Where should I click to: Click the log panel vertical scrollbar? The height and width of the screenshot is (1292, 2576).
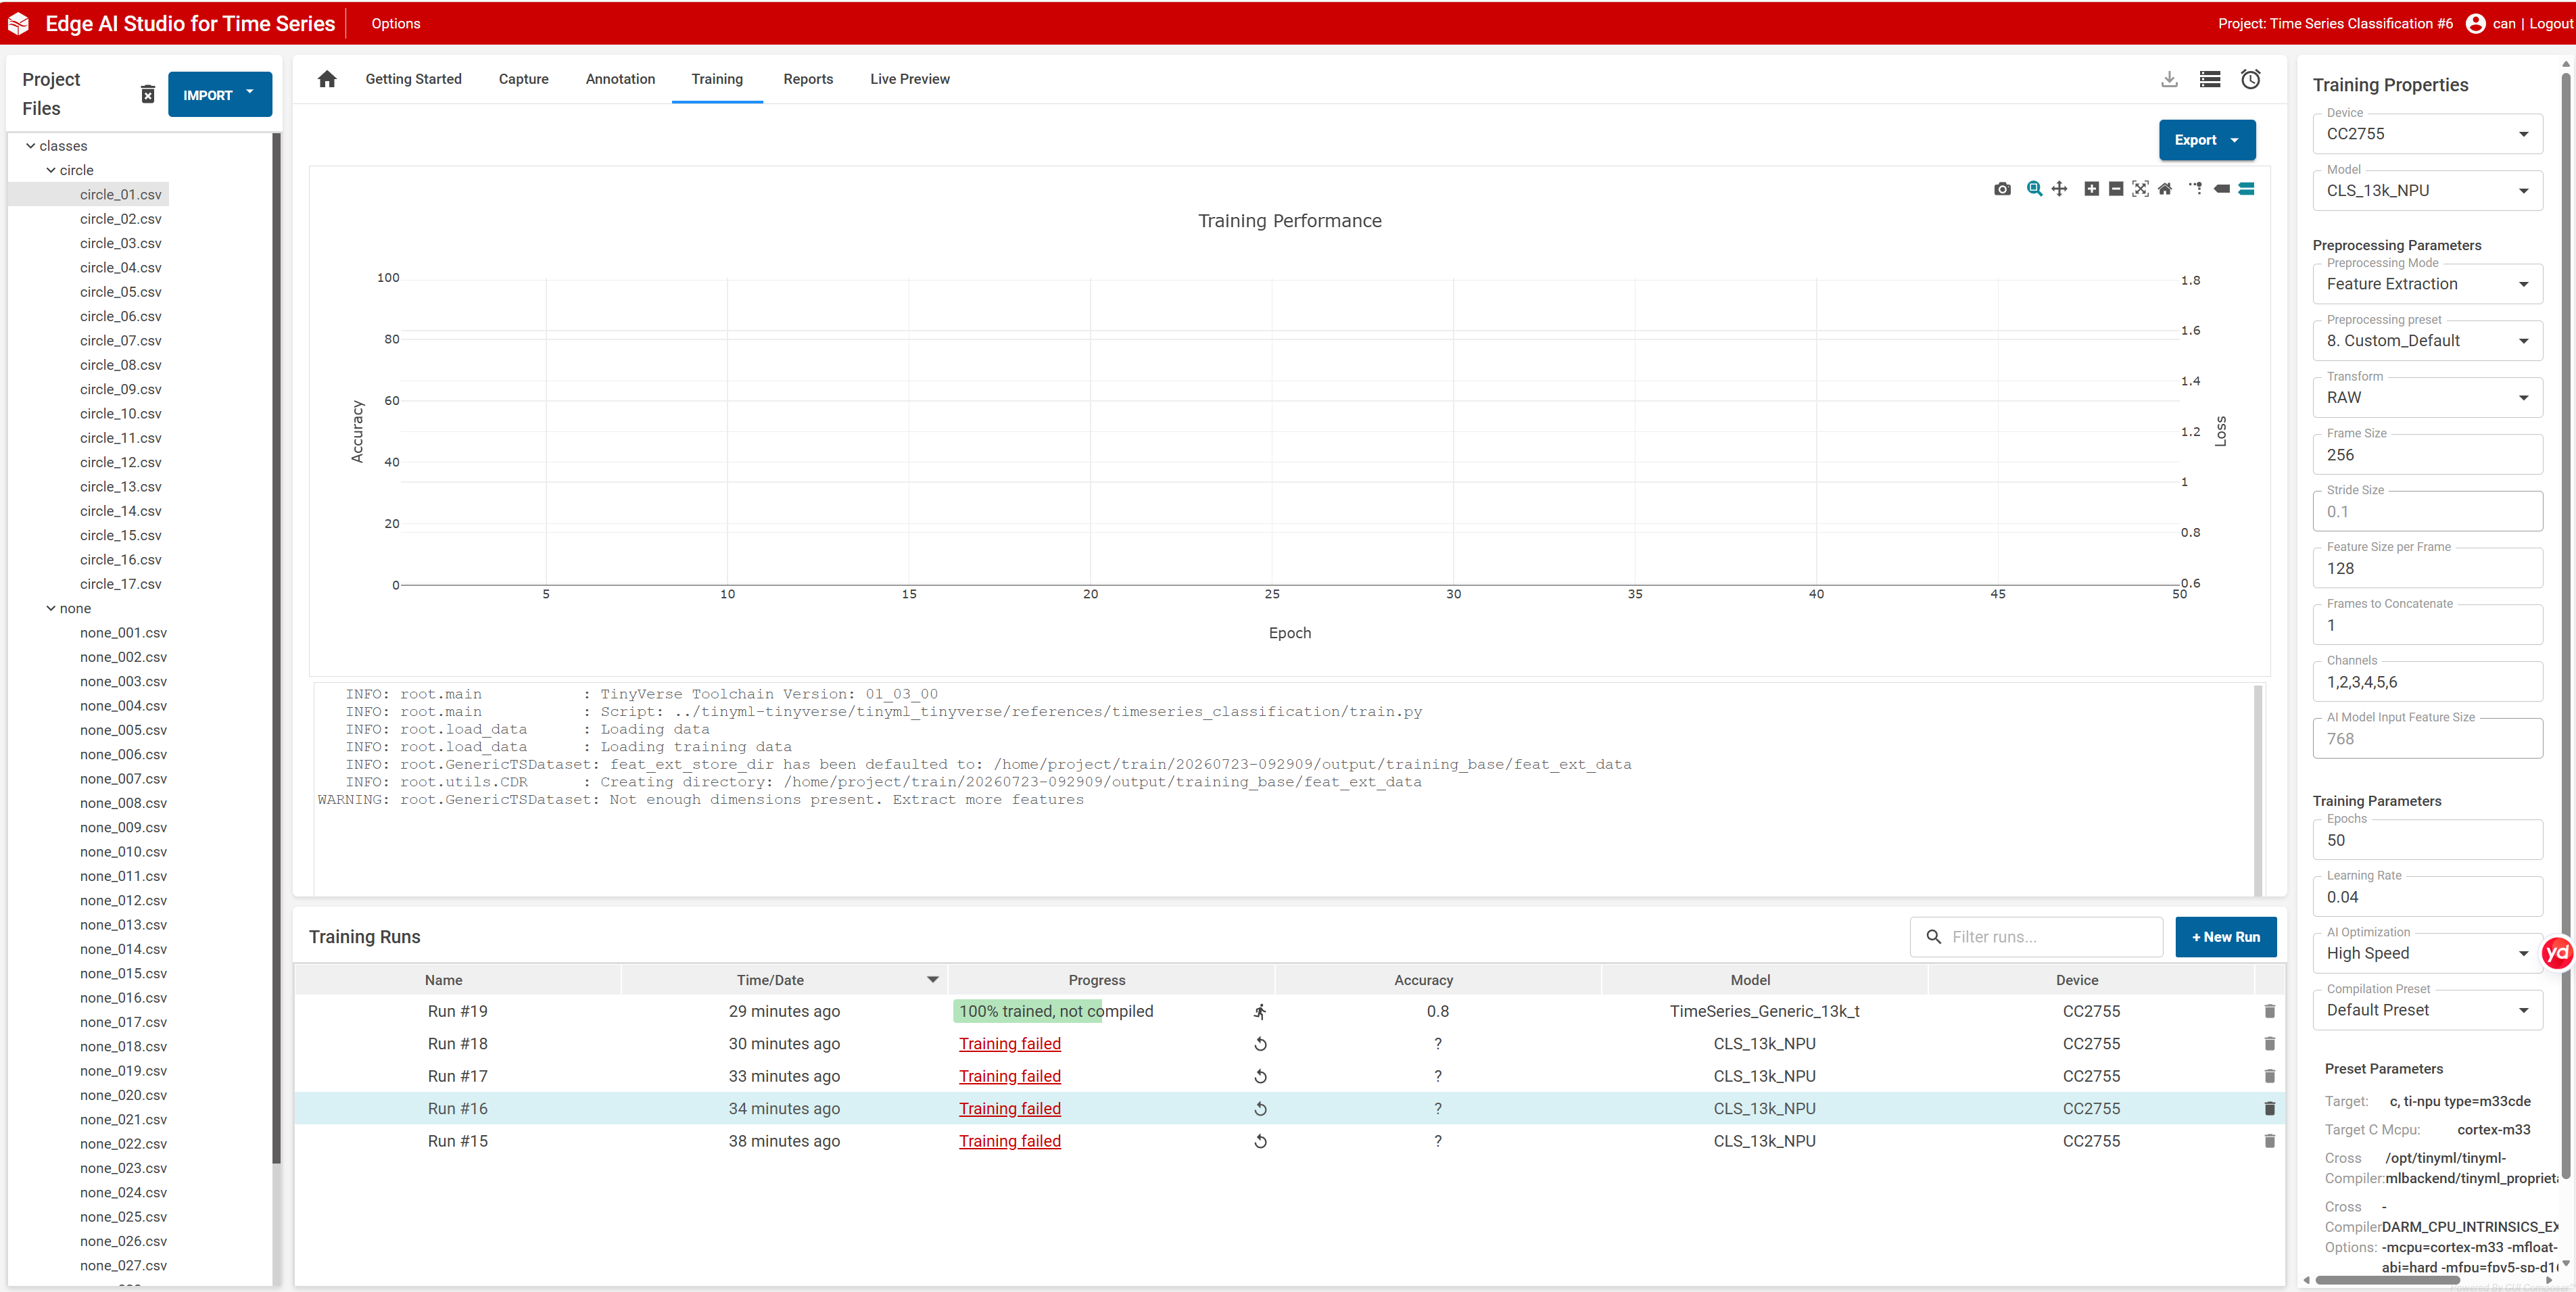pyautogui.click(x=2257, y=790)
